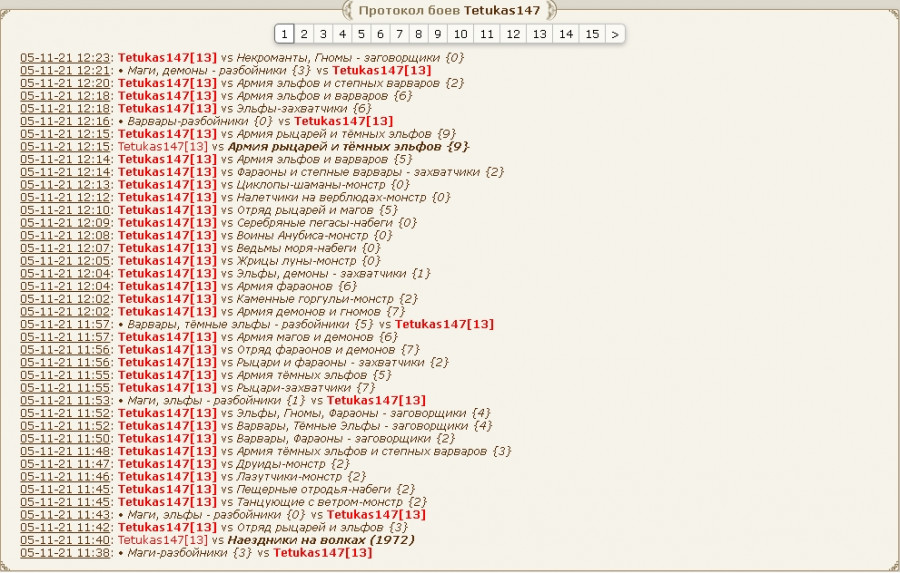Click Tetukas147[13] in Маги-разбойники row
Viewport: 900px width, 573px height.
pos(323,552)
